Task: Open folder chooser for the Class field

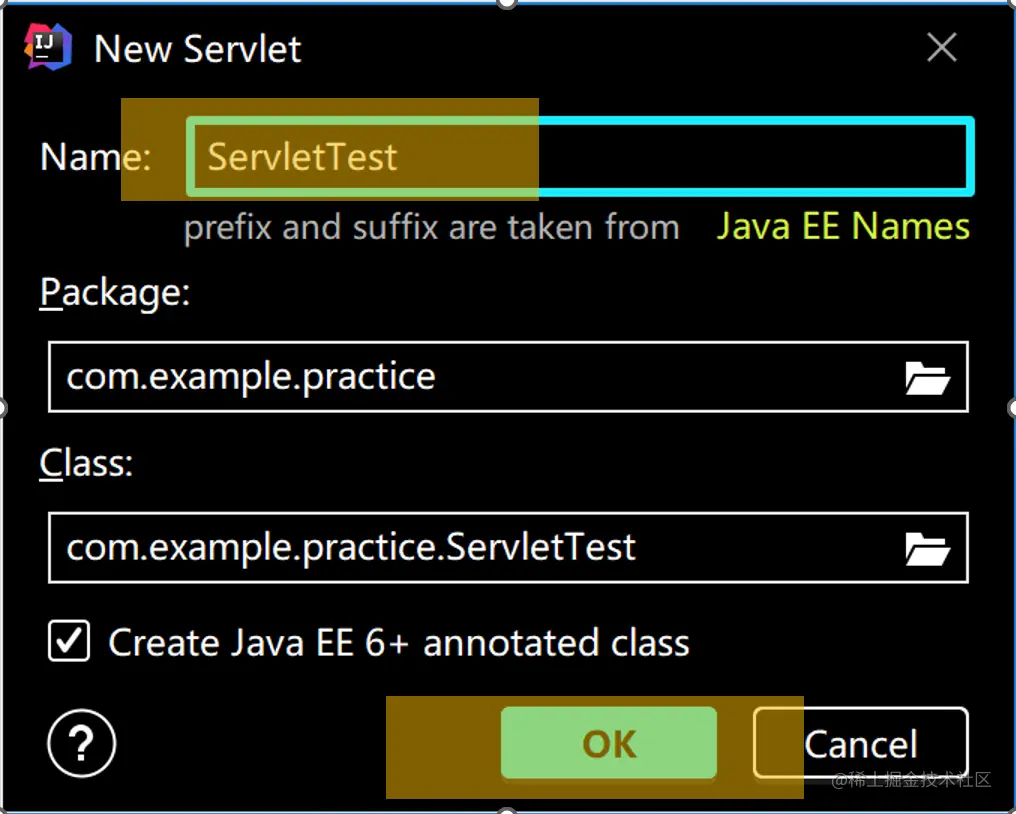Action: (x=926, y=548)
